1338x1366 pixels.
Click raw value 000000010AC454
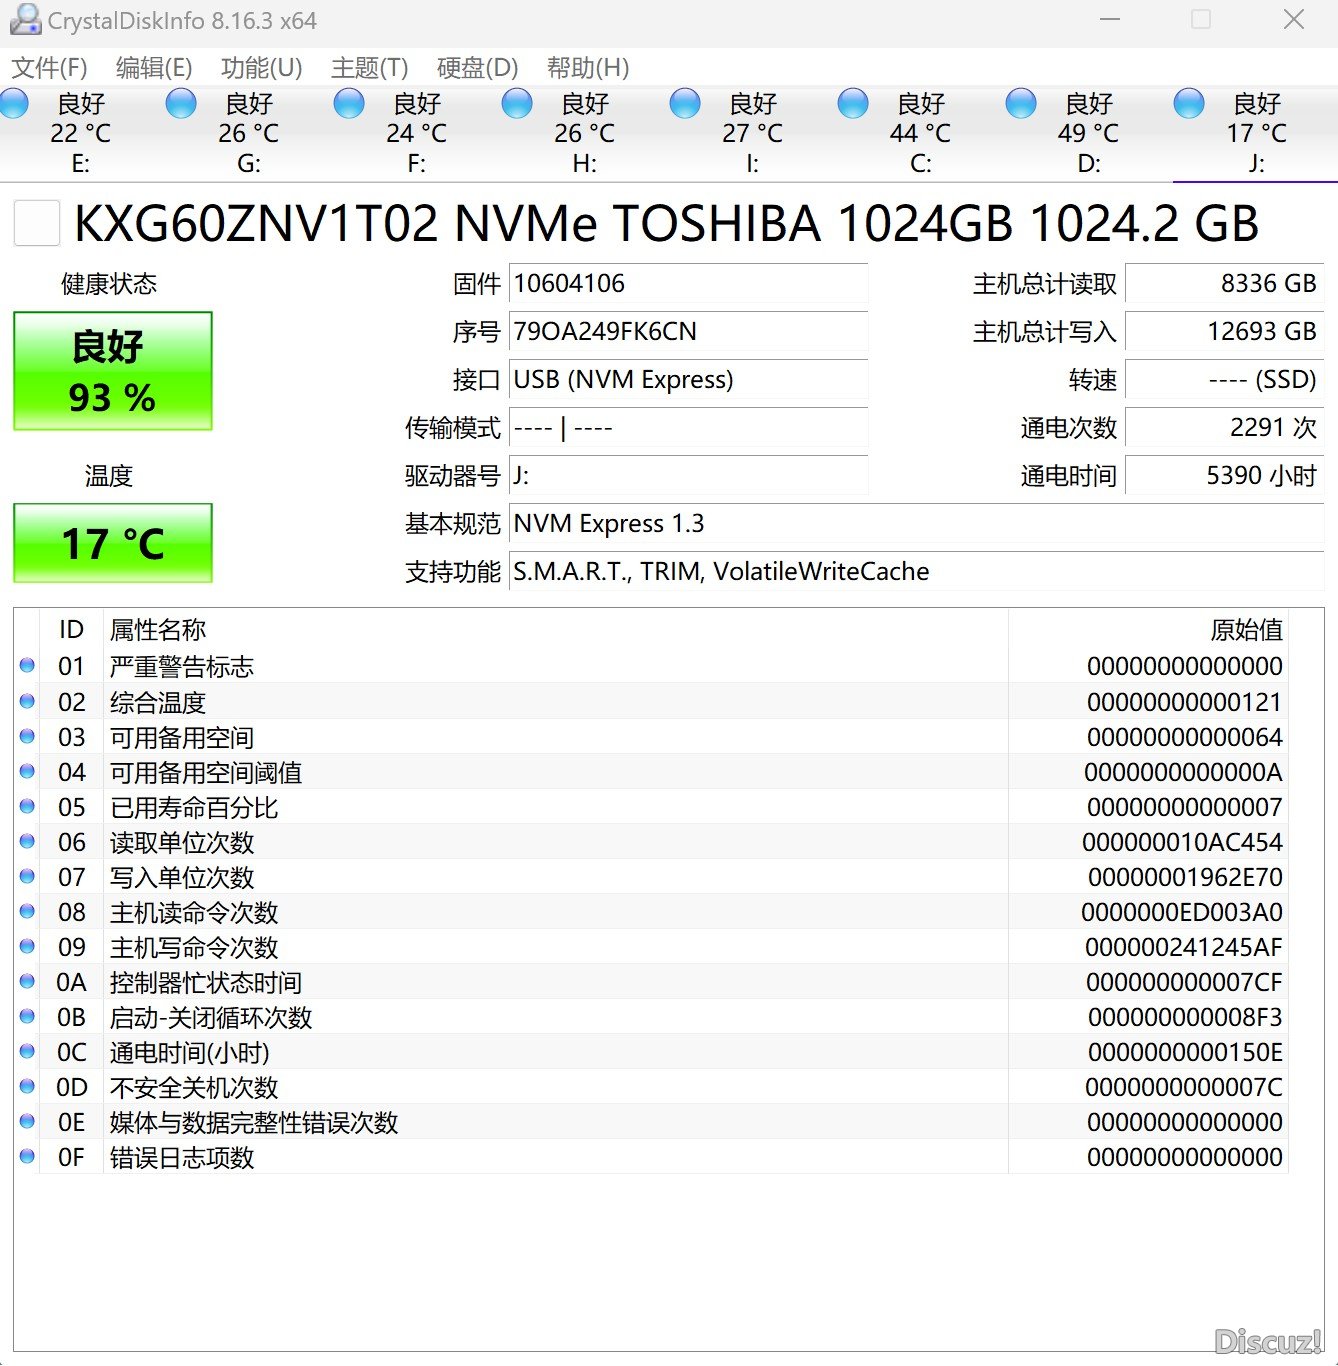coord(1182,842)
